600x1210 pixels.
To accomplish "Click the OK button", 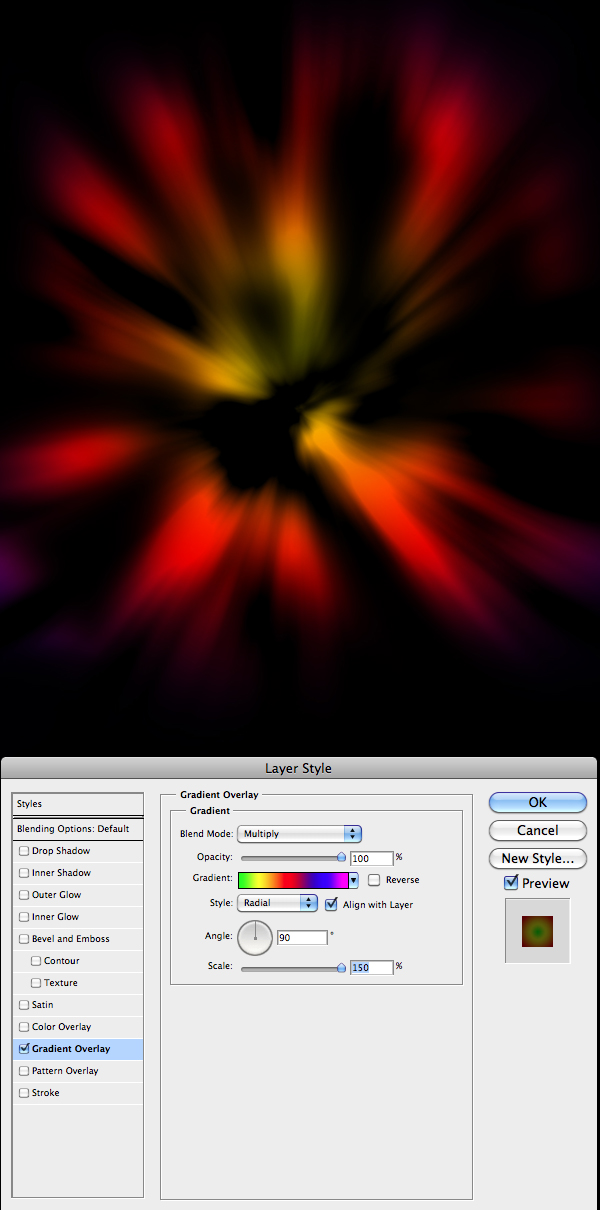I will pos(538,802).
